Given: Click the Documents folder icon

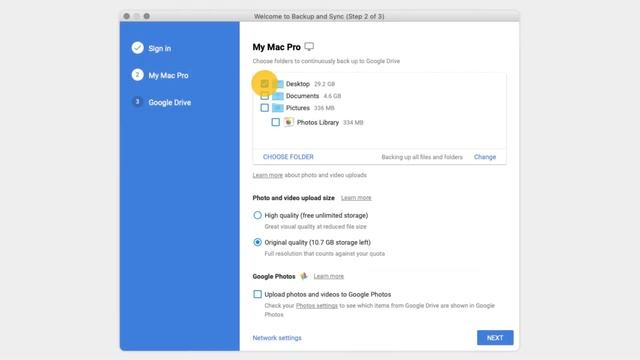Looking at the screenshot, I should point(278,96).
